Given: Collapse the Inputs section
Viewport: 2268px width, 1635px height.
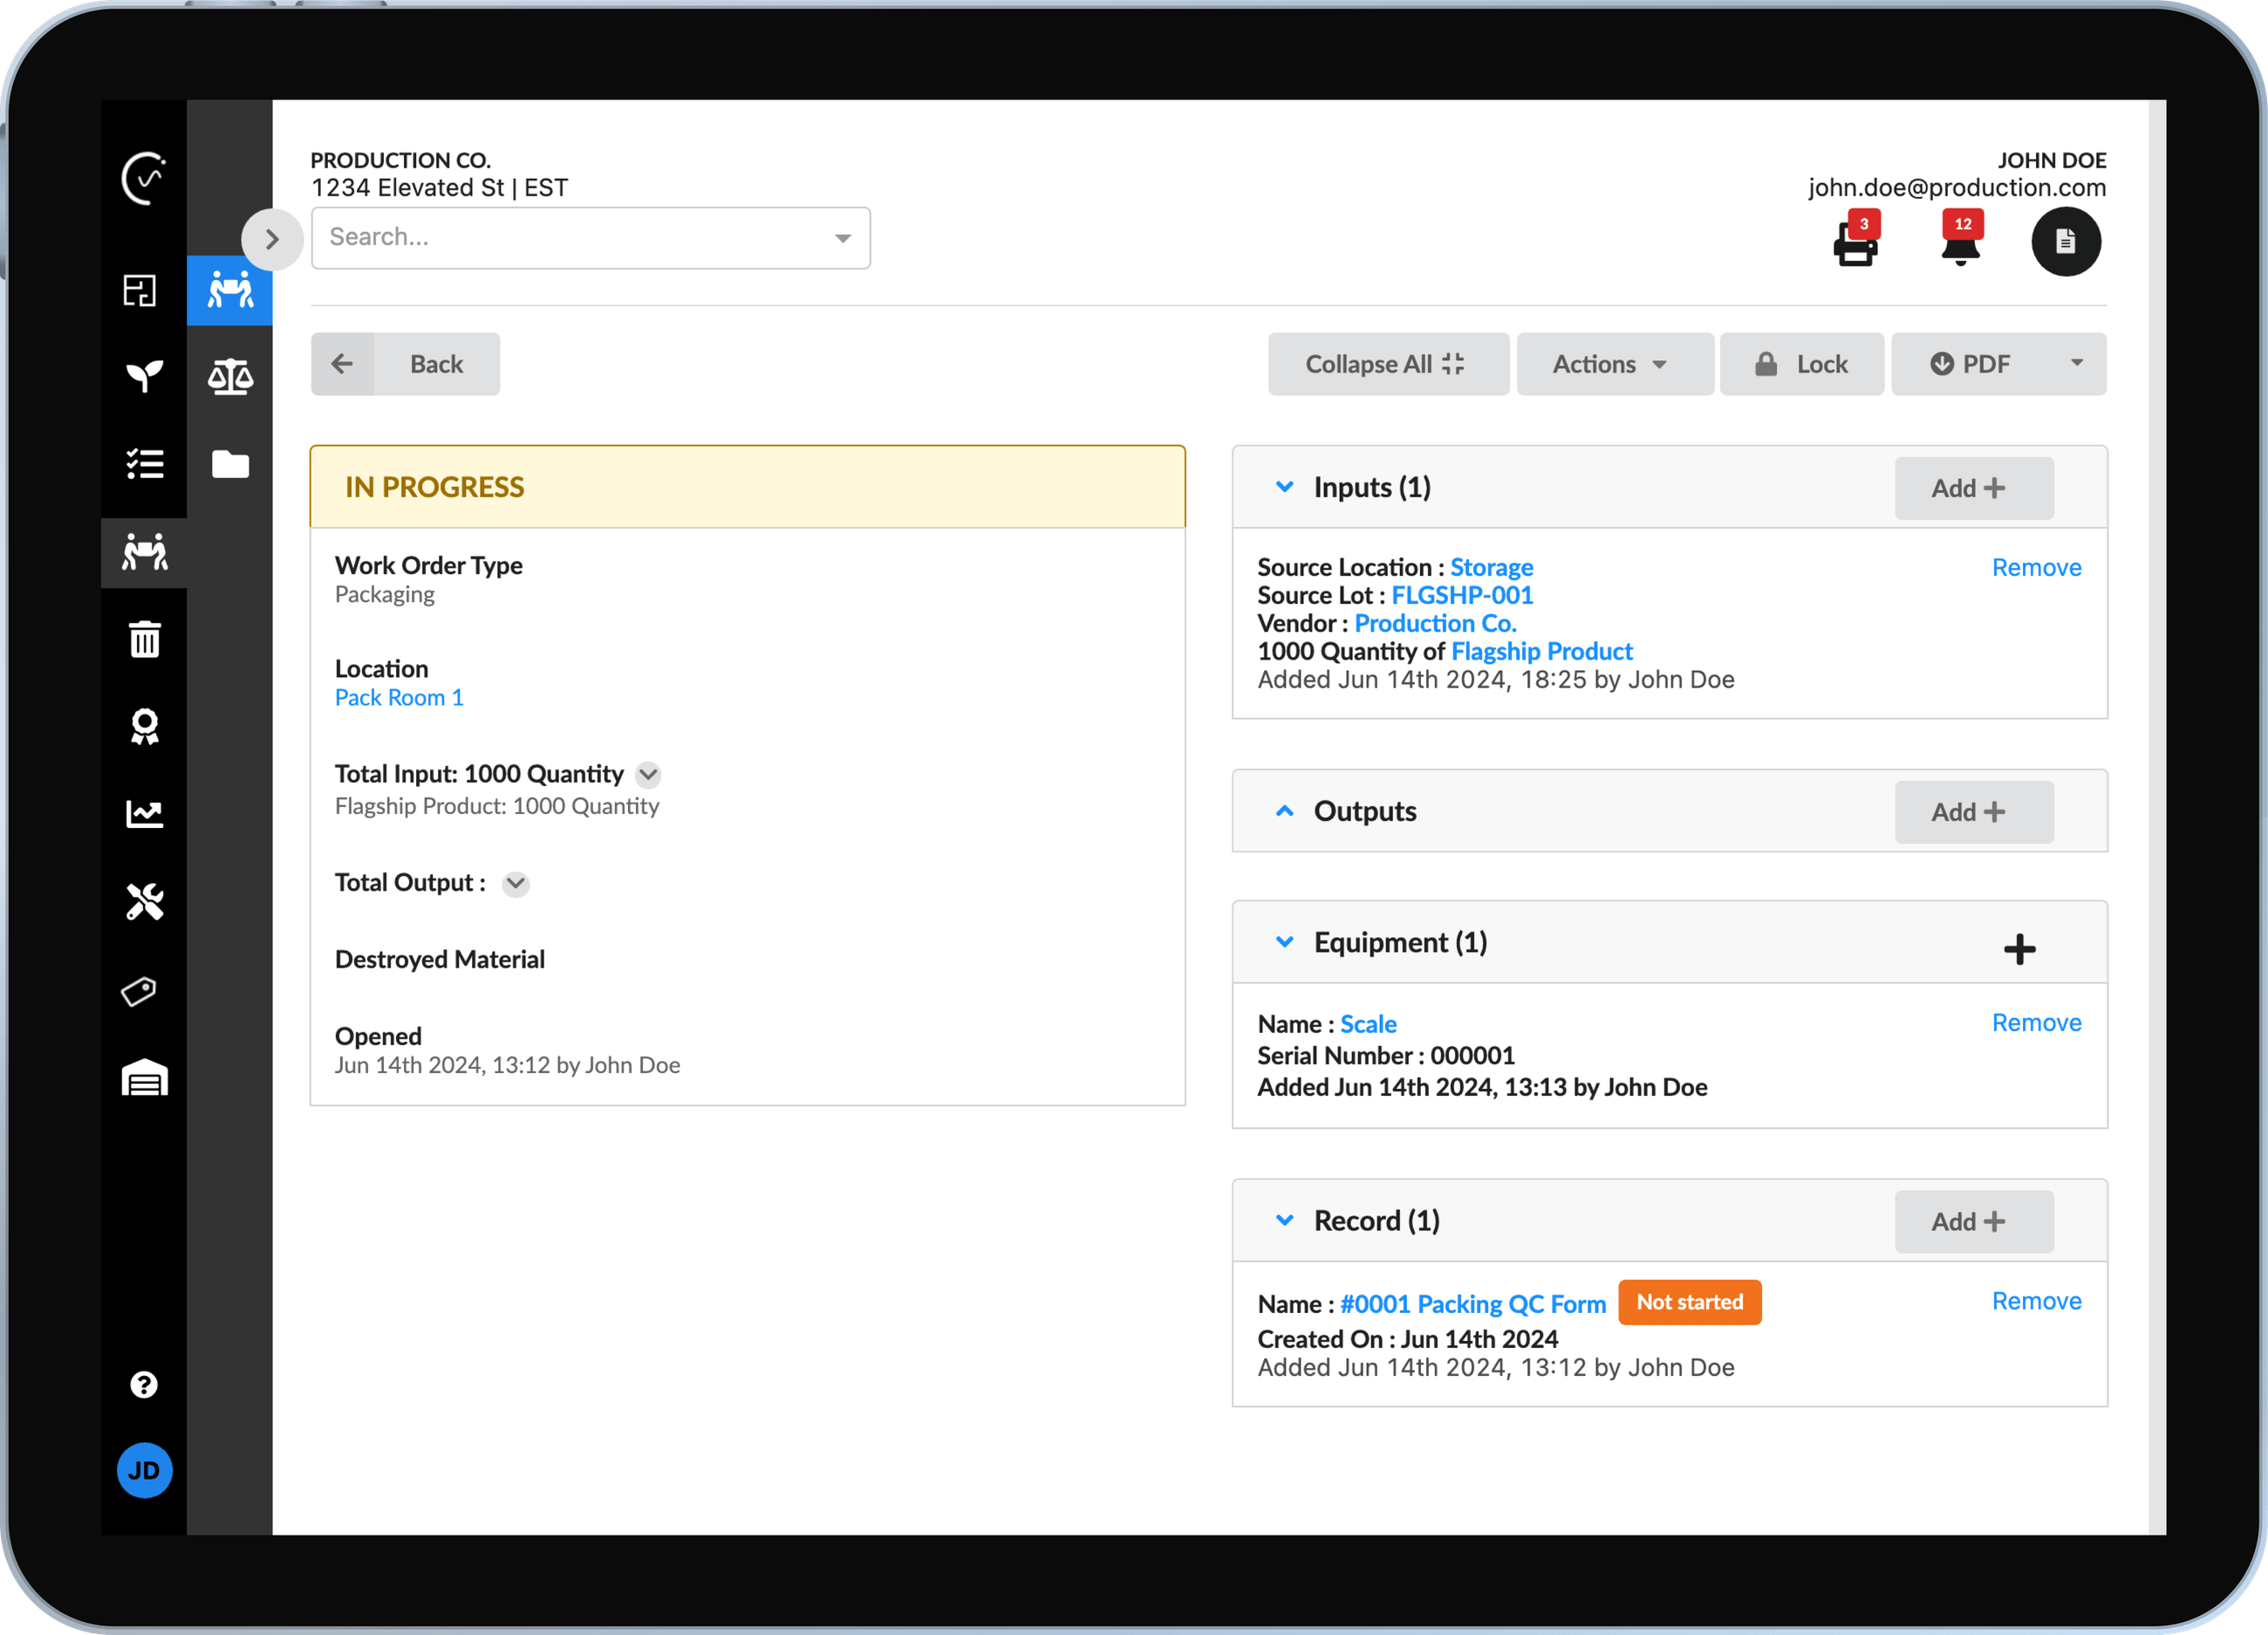Looking at the screenshot, I should tap(1285, 487).
